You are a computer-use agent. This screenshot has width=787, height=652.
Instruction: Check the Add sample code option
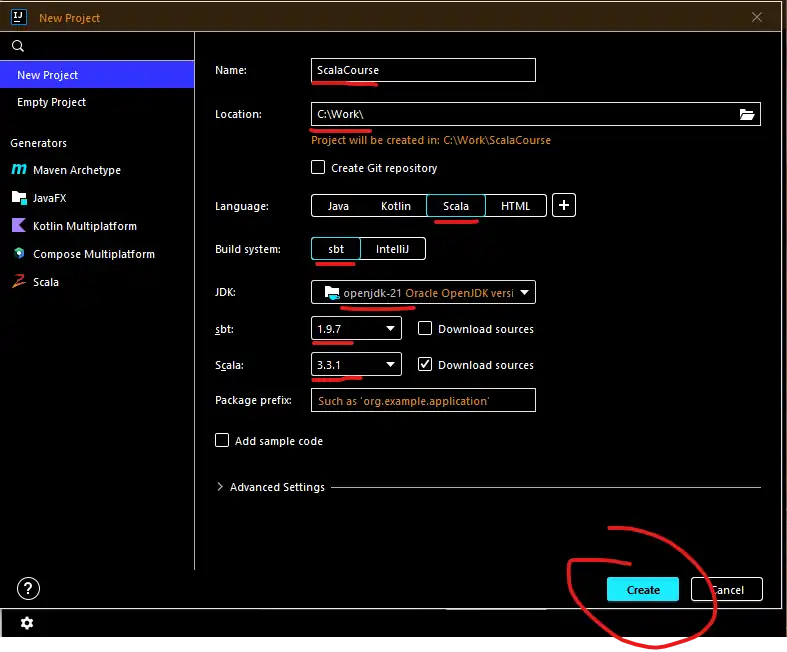tap(222, 441)
